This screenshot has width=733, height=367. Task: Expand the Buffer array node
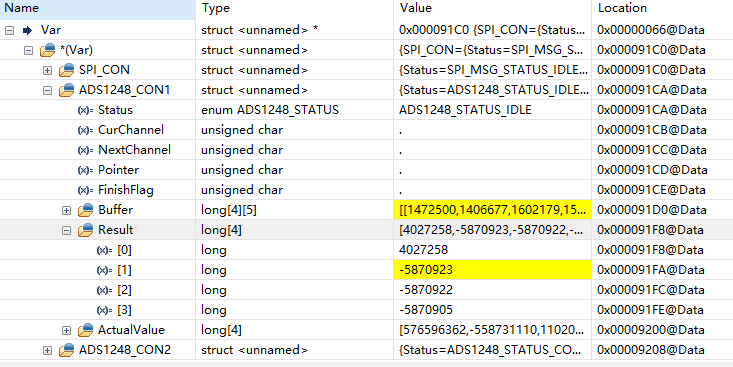66,210
